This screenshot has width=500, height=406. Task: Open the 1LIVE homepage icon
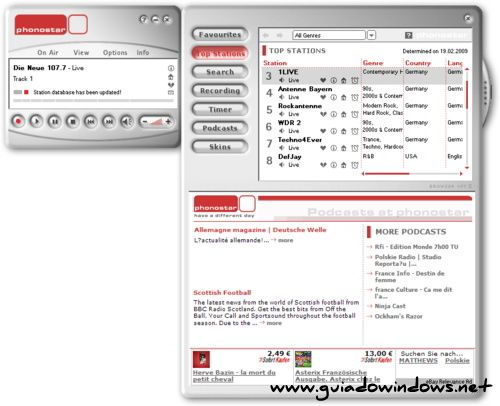click(x=344, y=80)
